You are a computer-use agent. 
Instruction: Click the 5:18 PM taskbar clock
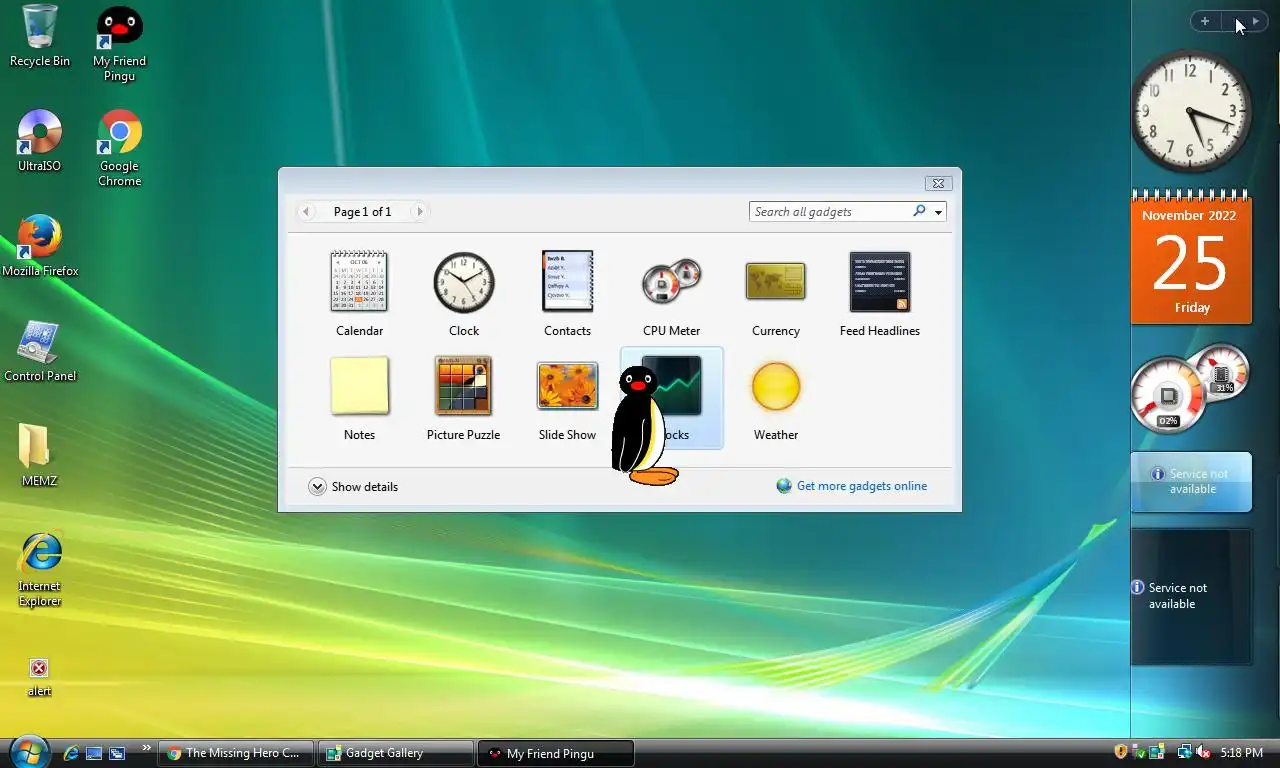tap(1242, 753)
